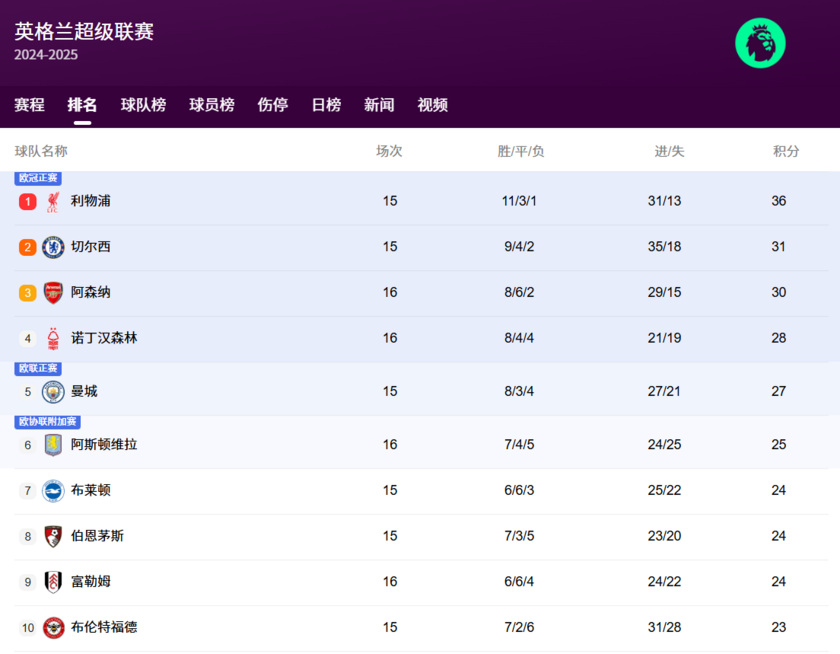Open the 球队榜 team stats tab
Viewport: 840px width, 654px height.
point(143,104)
